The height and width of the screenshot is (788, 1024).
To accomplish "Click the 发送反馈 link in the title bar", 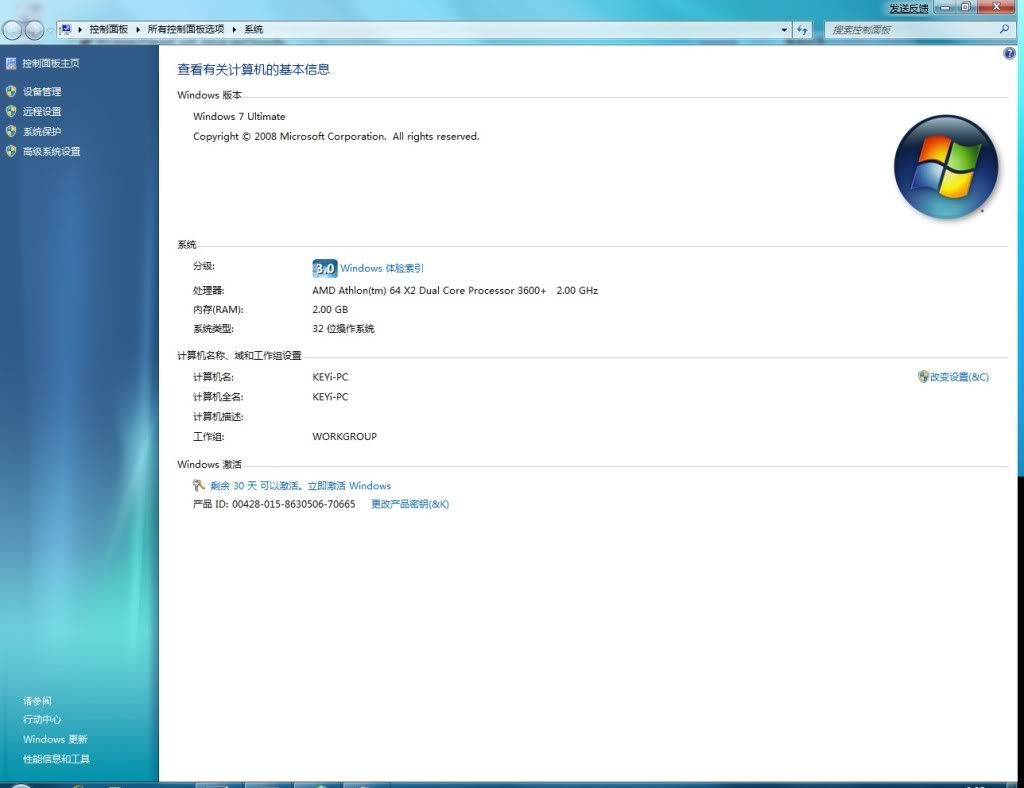I will (908, 8).
